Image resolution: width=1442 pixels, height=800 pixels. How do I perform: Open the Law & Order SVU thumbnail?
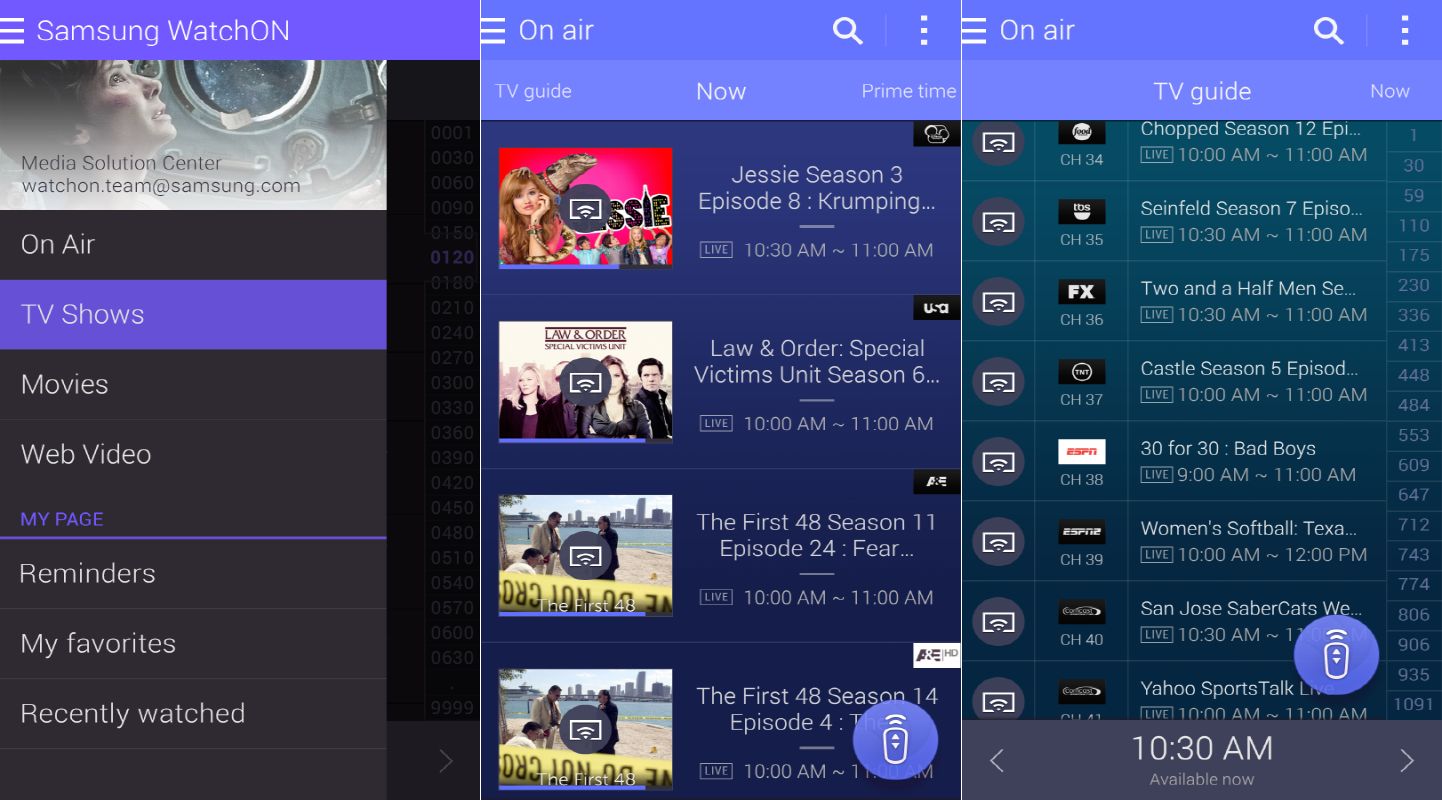[586, 382]
